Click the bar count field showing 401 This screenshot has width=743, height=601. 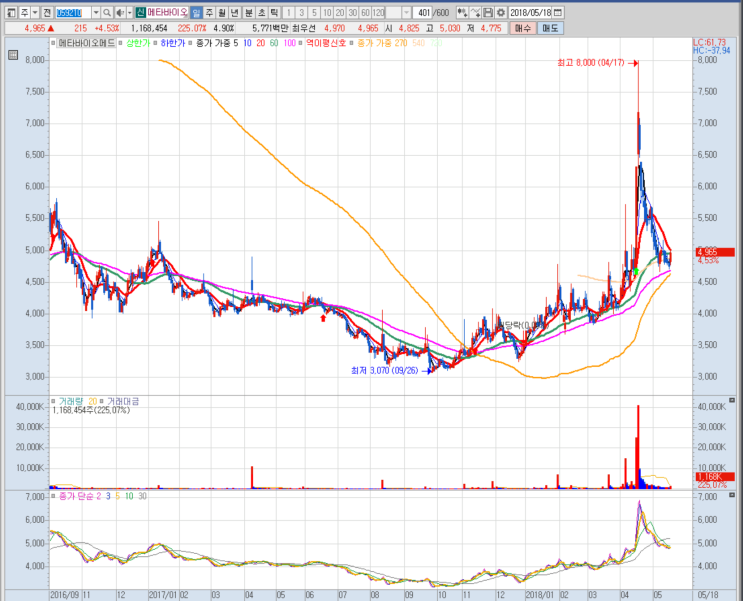click(x=422, y=13)
